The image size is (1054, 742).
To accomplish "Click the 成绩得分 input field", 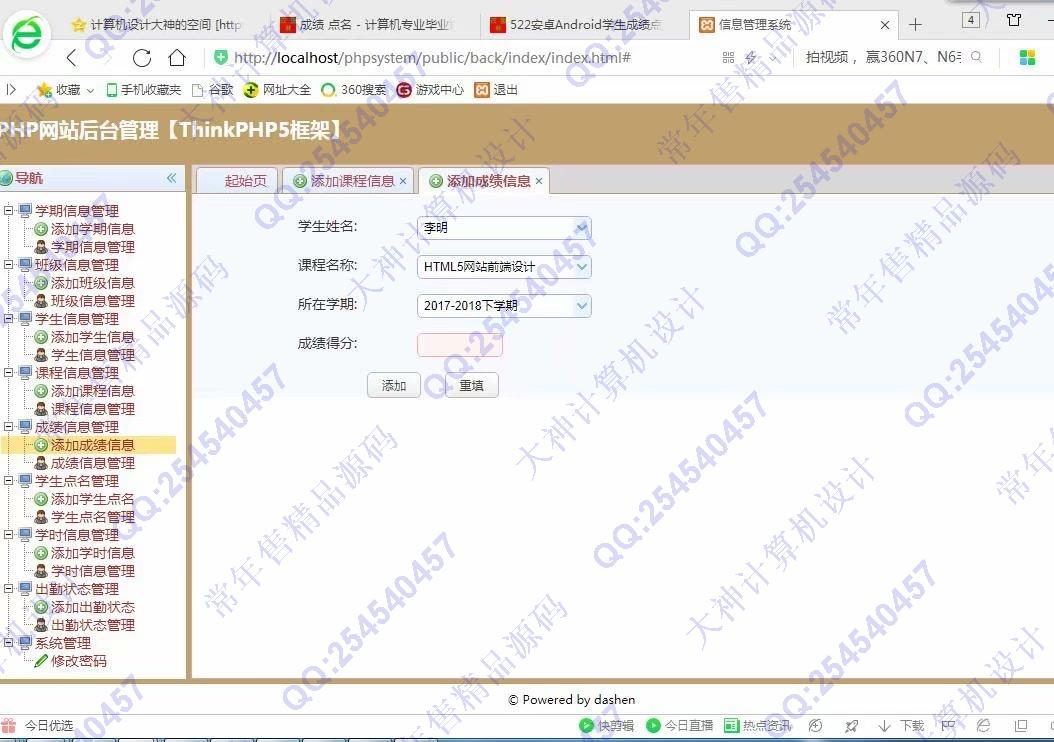I will click(460, 345).
